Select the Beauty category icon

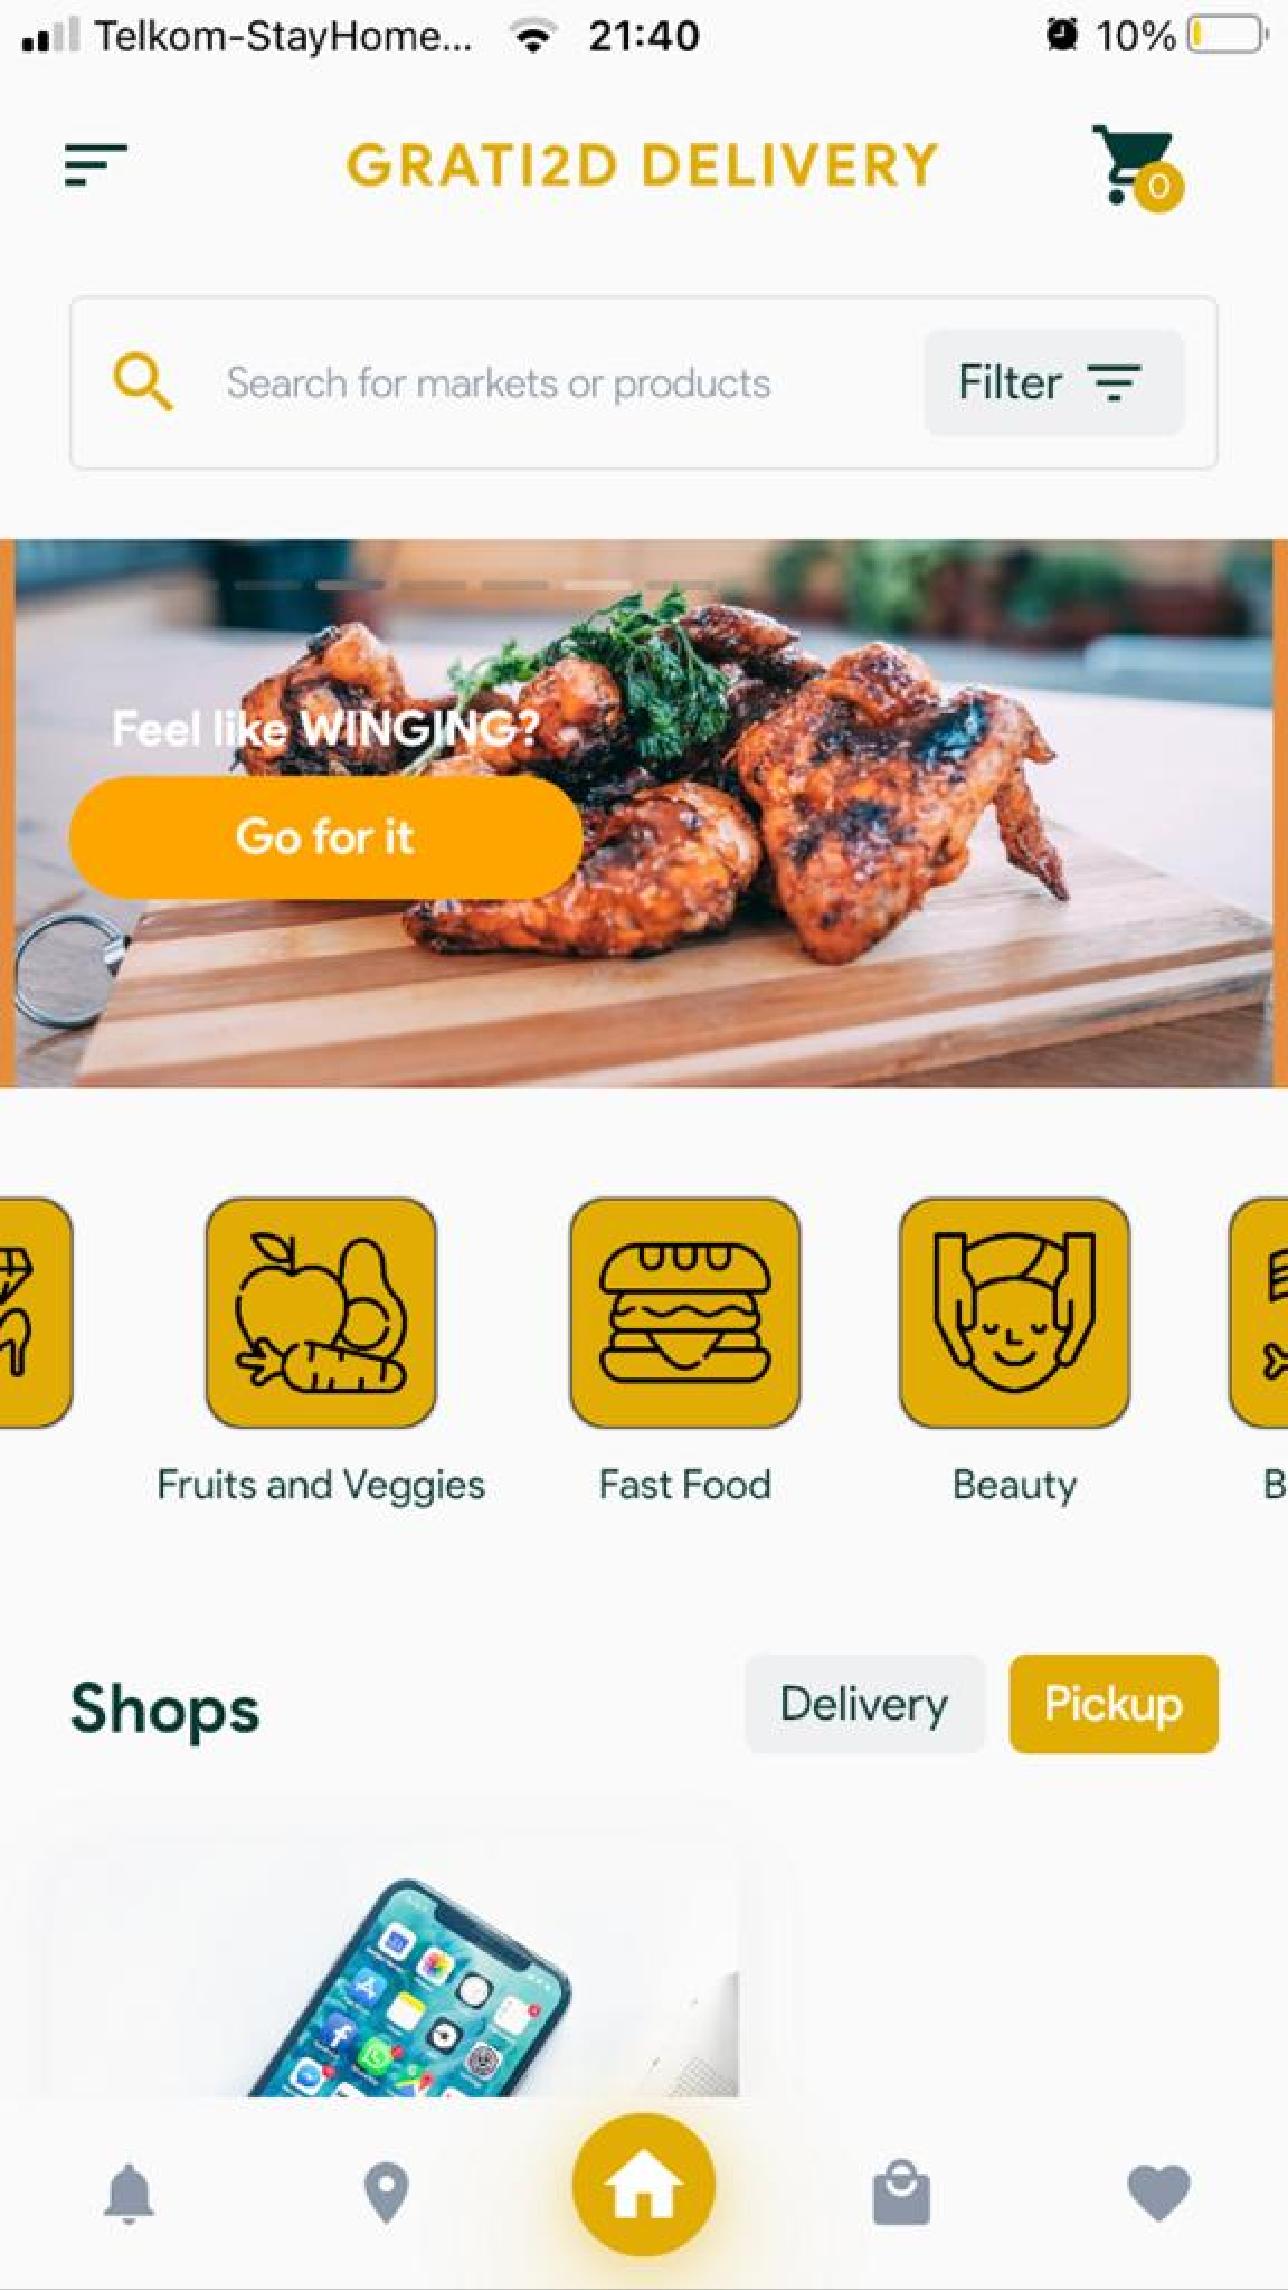tap(1014, 1312)
